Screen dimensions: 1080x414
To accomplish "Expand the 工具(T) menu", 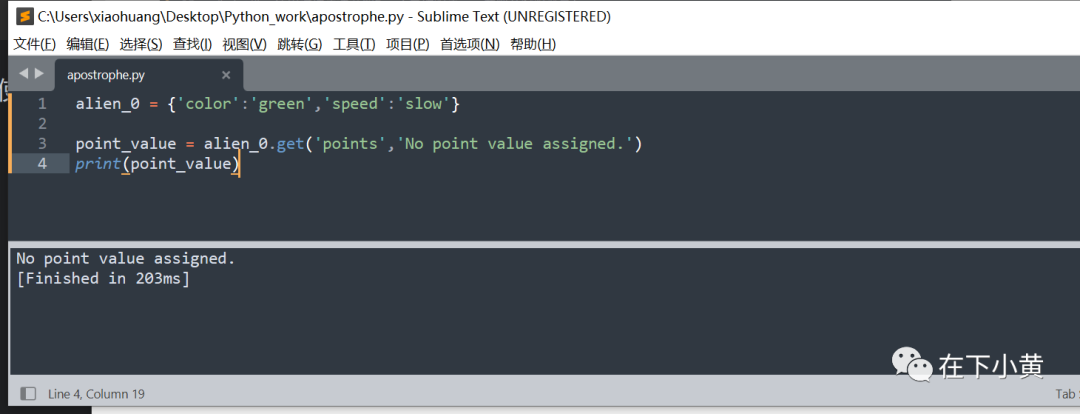I will (354, 44).
